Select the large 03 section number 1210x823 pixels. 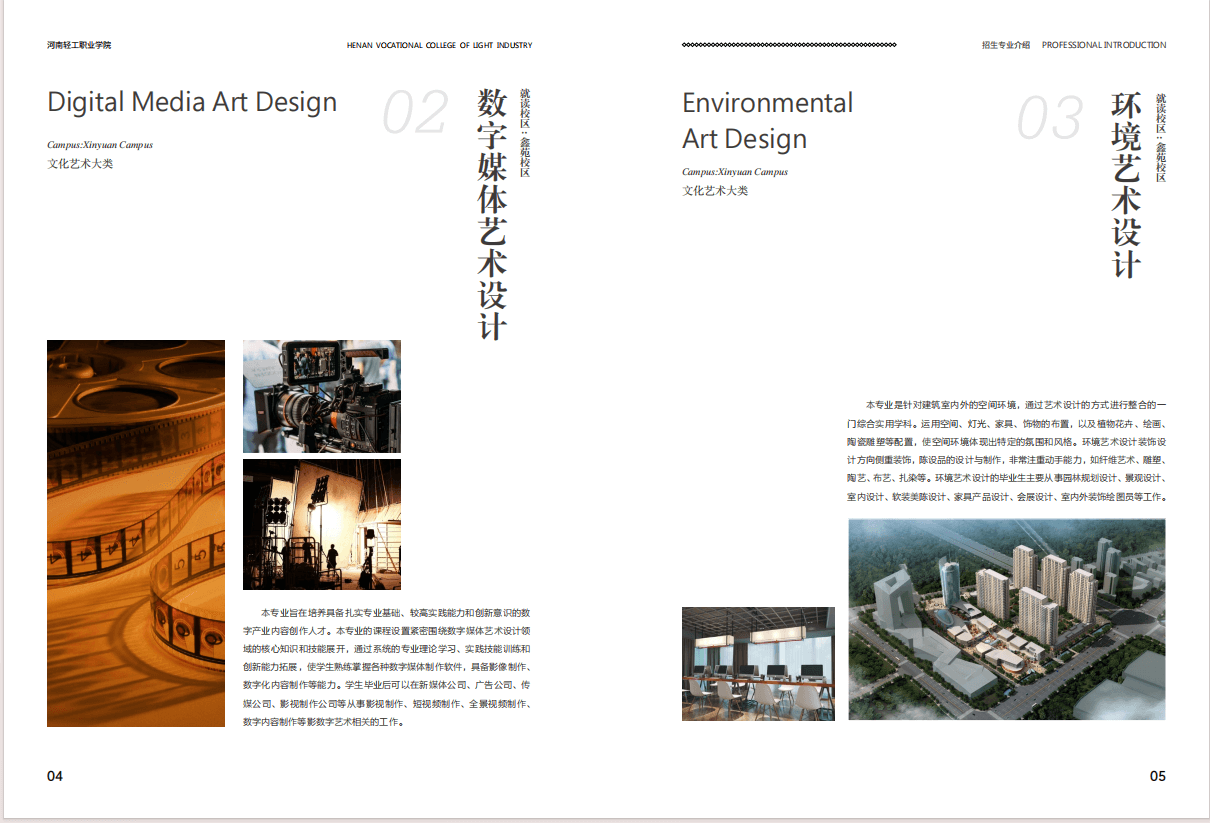coord(1049,119)
